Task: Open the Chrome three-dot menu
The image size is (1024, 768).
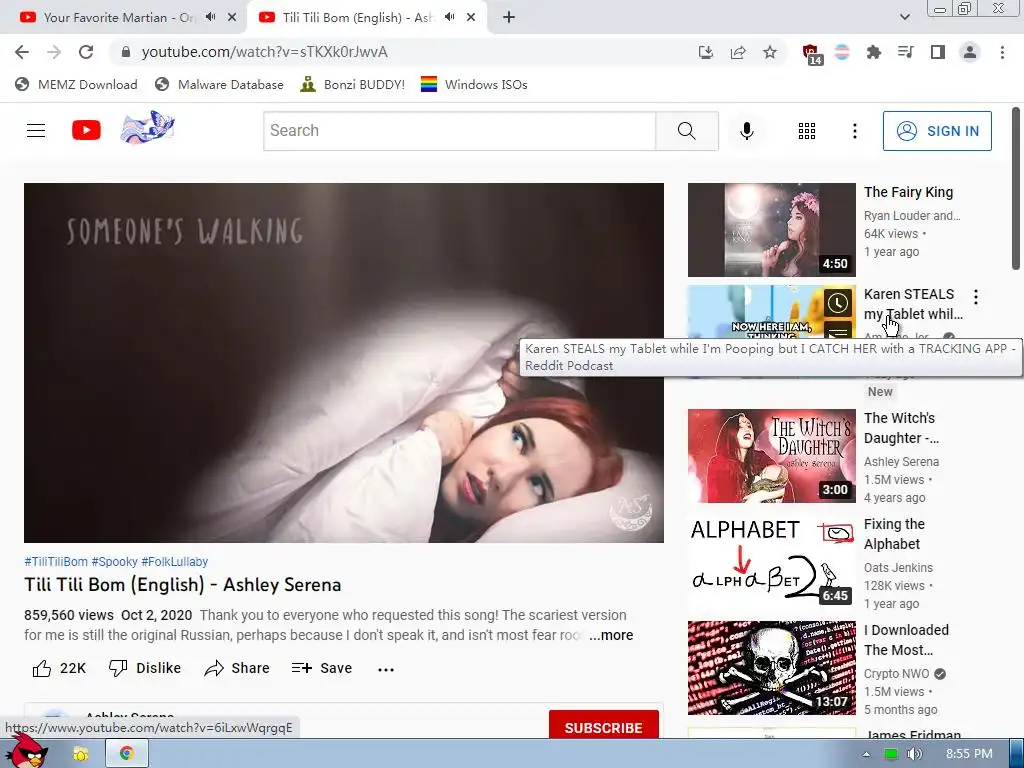Action: tap(1002, 52)
